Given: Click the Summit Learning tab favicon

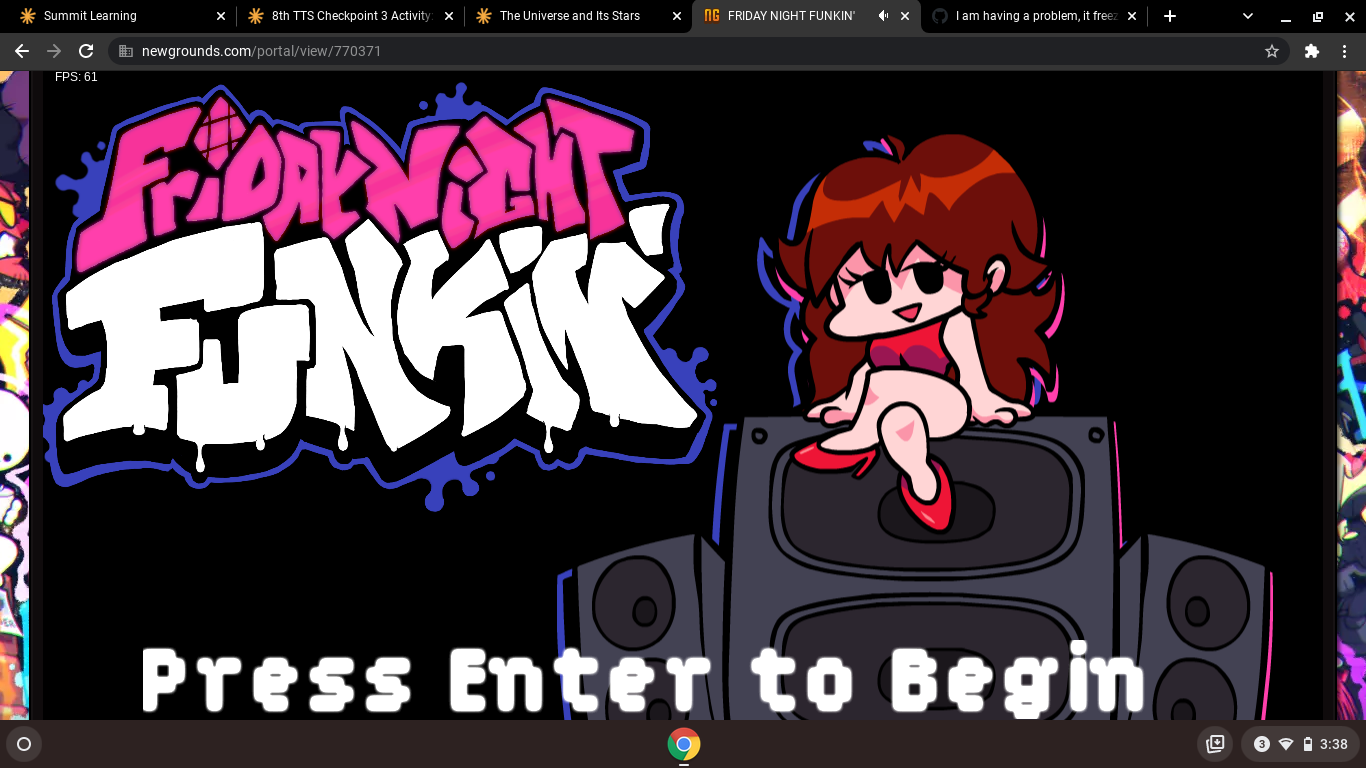Looking at the screenshot, I should (x=27, y=16).
